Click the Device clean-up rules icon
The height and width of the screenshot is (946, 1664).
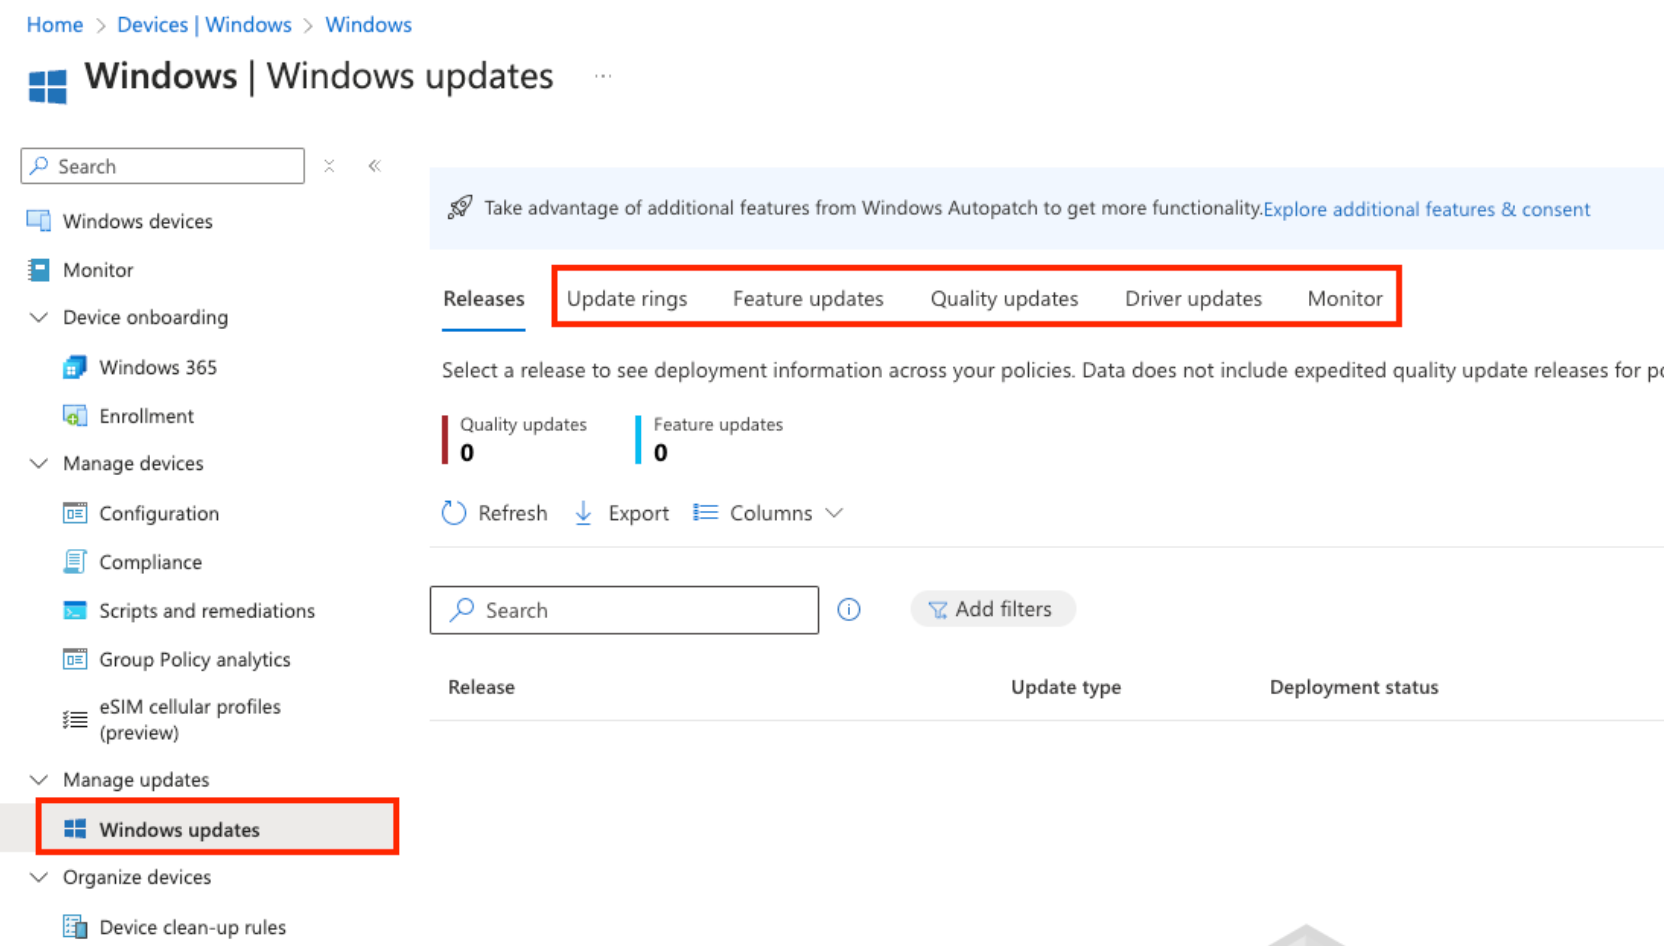click(75, 927)
